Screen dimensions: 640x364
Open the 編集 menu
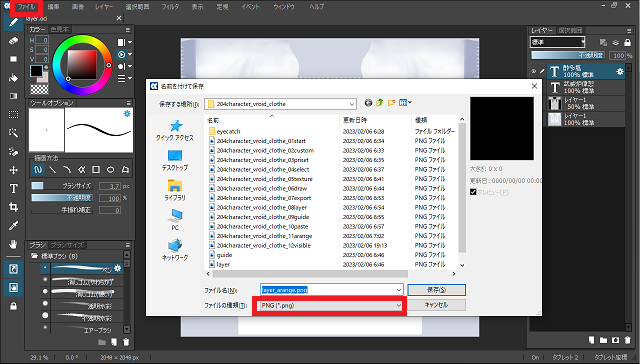click(x=53, y=7)
